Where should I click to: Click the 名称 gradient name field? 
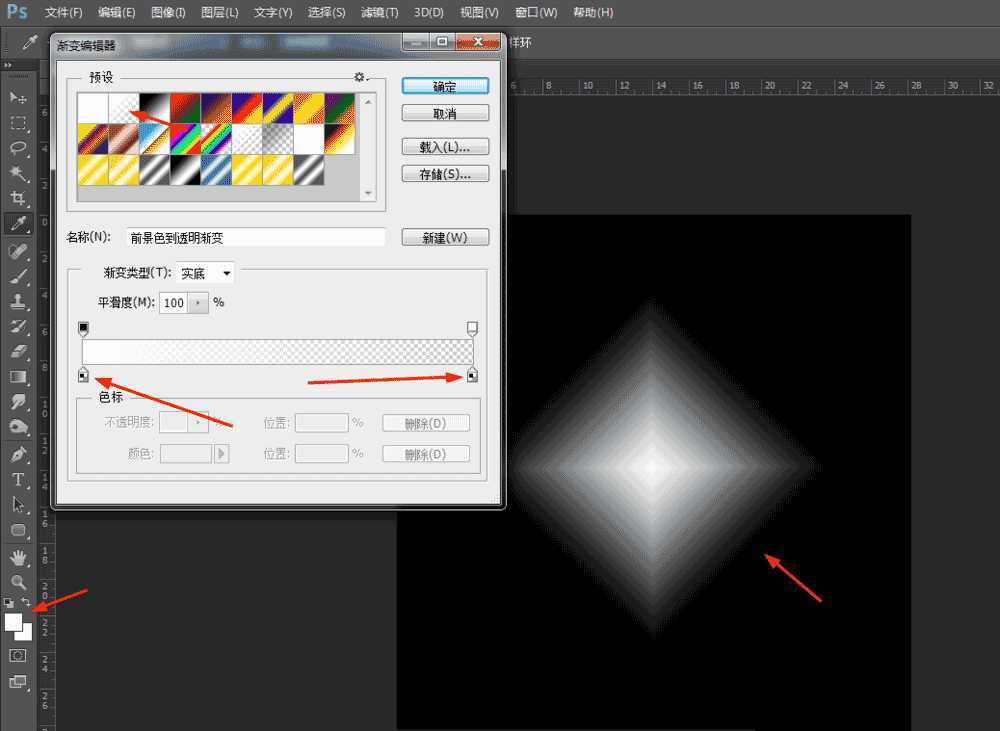pyautogui.click(x=255, y=238)
